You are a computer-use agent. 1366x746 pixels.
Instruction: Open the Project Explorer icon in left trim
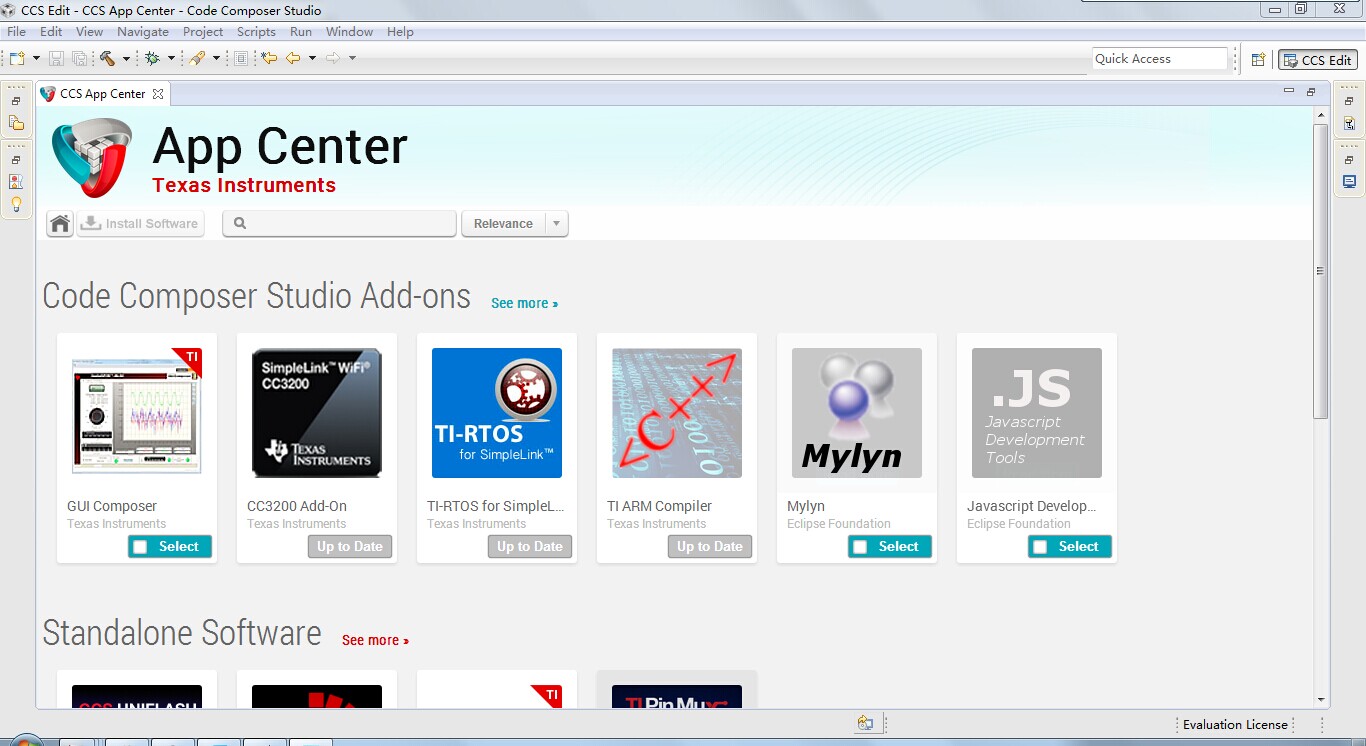(16, 123)
